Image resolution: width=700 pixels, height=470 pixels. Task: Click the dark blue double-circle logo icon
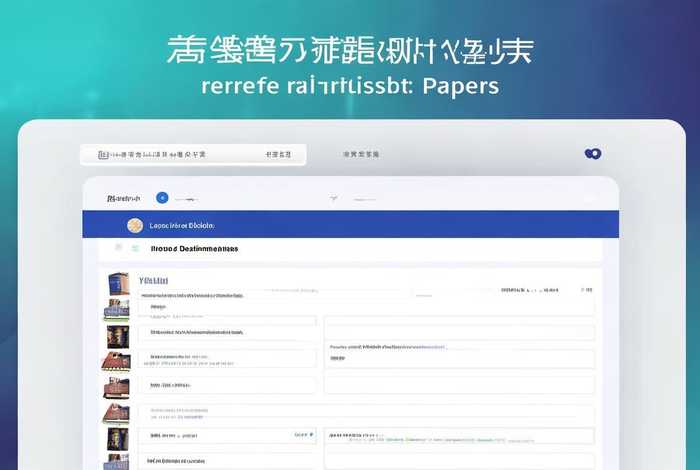click(x=593, y=154)
